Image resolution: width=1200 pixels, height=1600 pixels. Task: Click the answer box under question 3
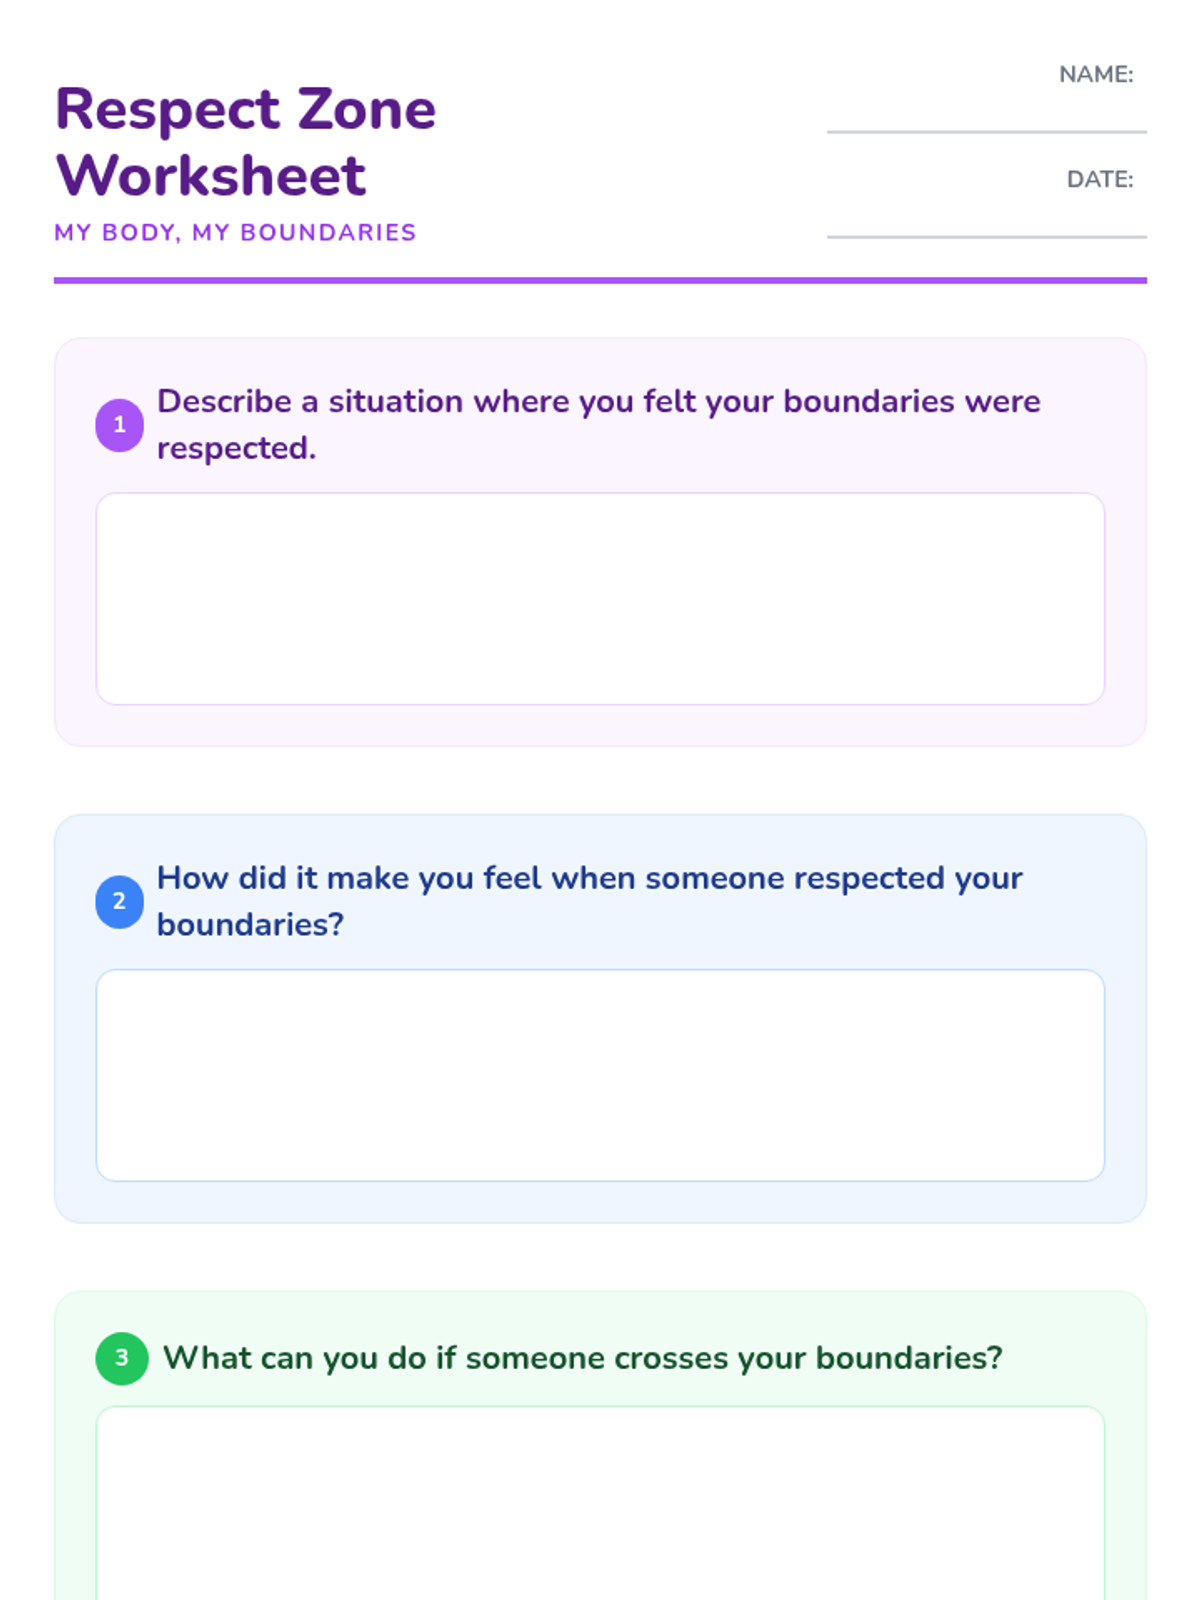pyautogui.click(x=600, y=1500)
